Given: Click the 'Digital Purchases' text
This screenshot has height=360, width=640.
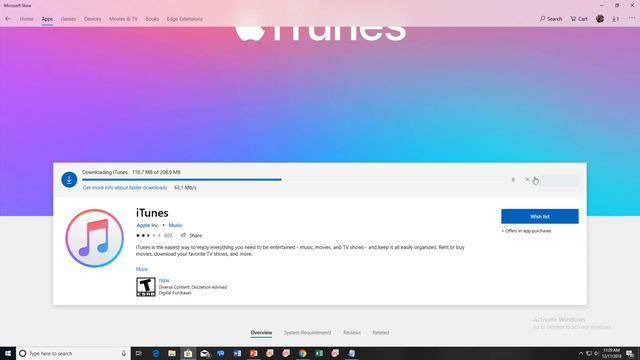Looking at the screenshot, I should pyautogui.click(x=175, y=293).
